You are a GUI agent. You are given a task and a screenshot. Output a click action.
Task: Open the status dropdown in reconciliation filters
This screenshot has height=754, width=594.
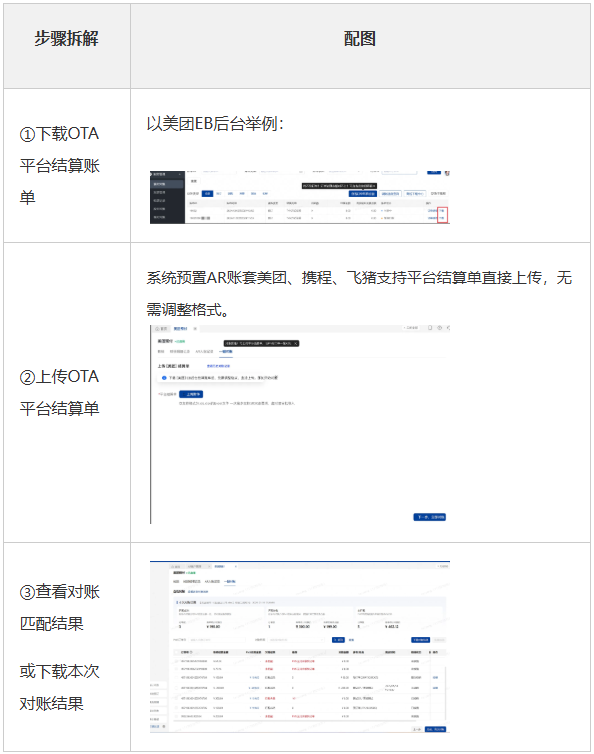pos(297,640)
